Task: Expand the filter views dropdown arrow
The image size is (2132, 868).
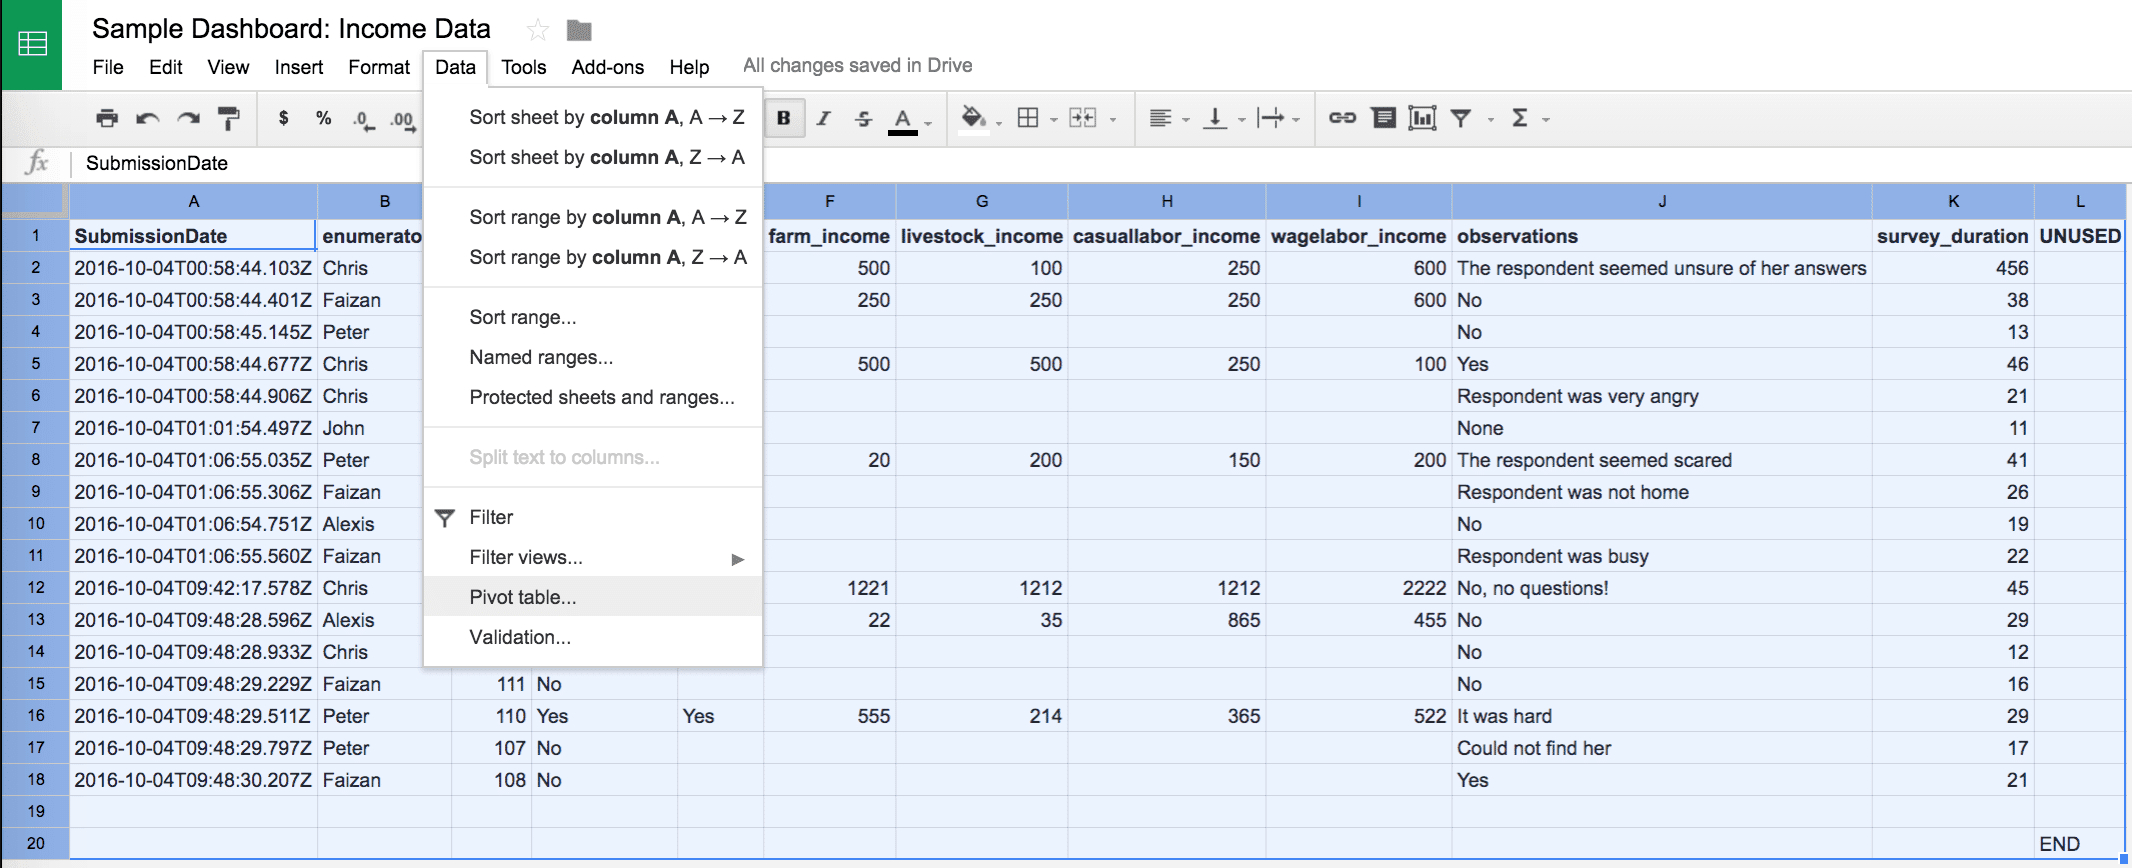Action: pyautogui.click(x=1490, y=120)
